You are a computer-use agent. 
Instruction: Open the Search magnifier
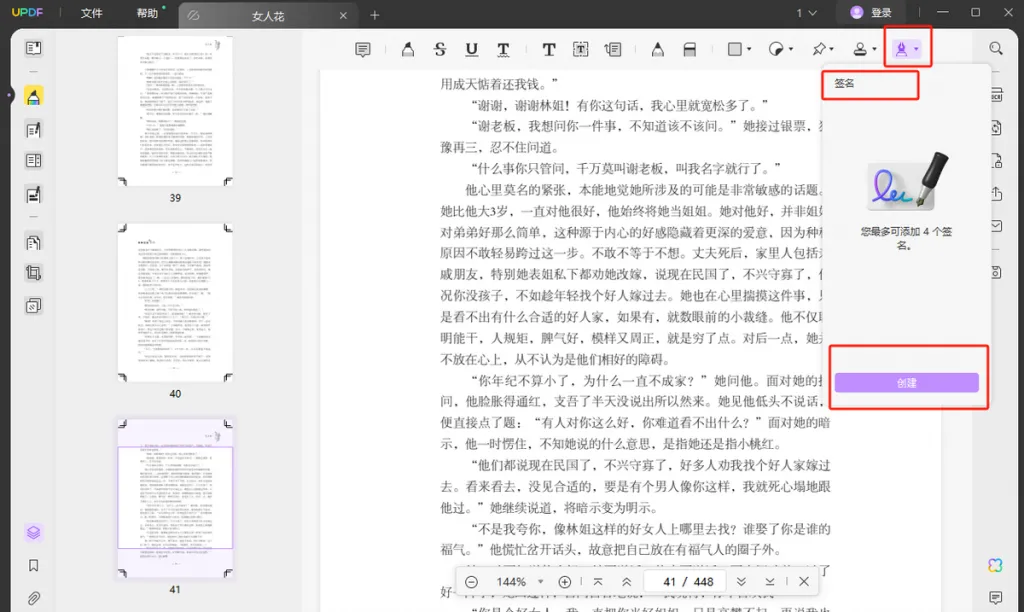[995, 48]
